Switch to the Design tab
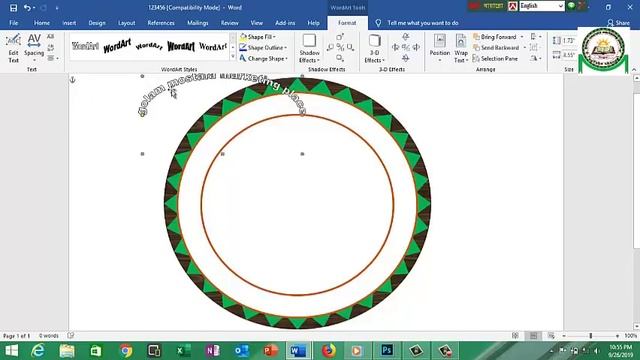 pyautogui.click(x=97, y=23)
